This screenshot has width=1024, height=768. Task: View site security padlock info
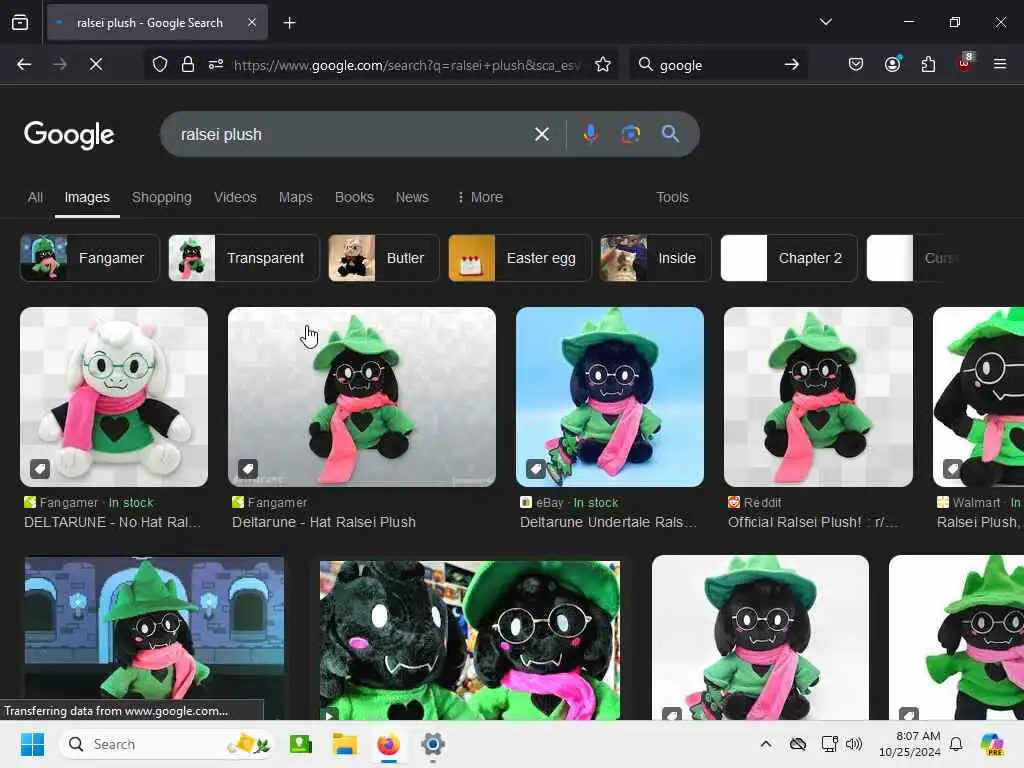188,64
